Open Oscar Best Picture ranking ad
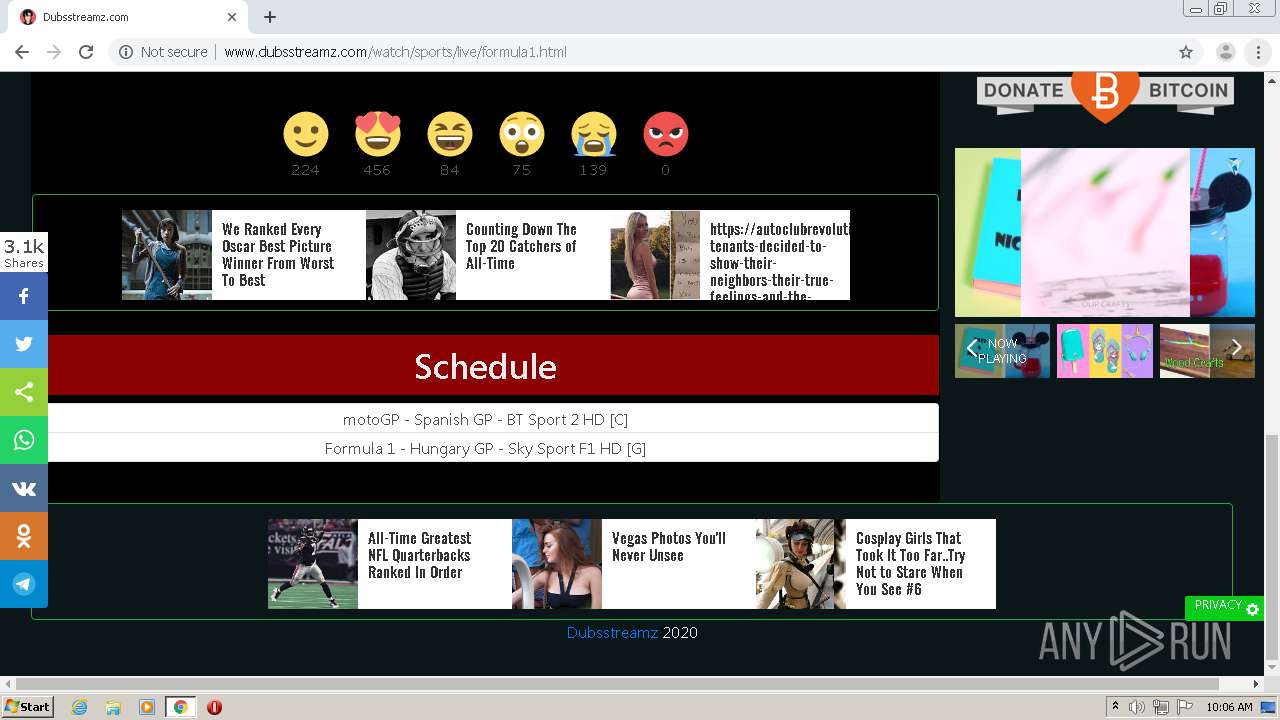The image size is (1280, 720). (278, 255)
